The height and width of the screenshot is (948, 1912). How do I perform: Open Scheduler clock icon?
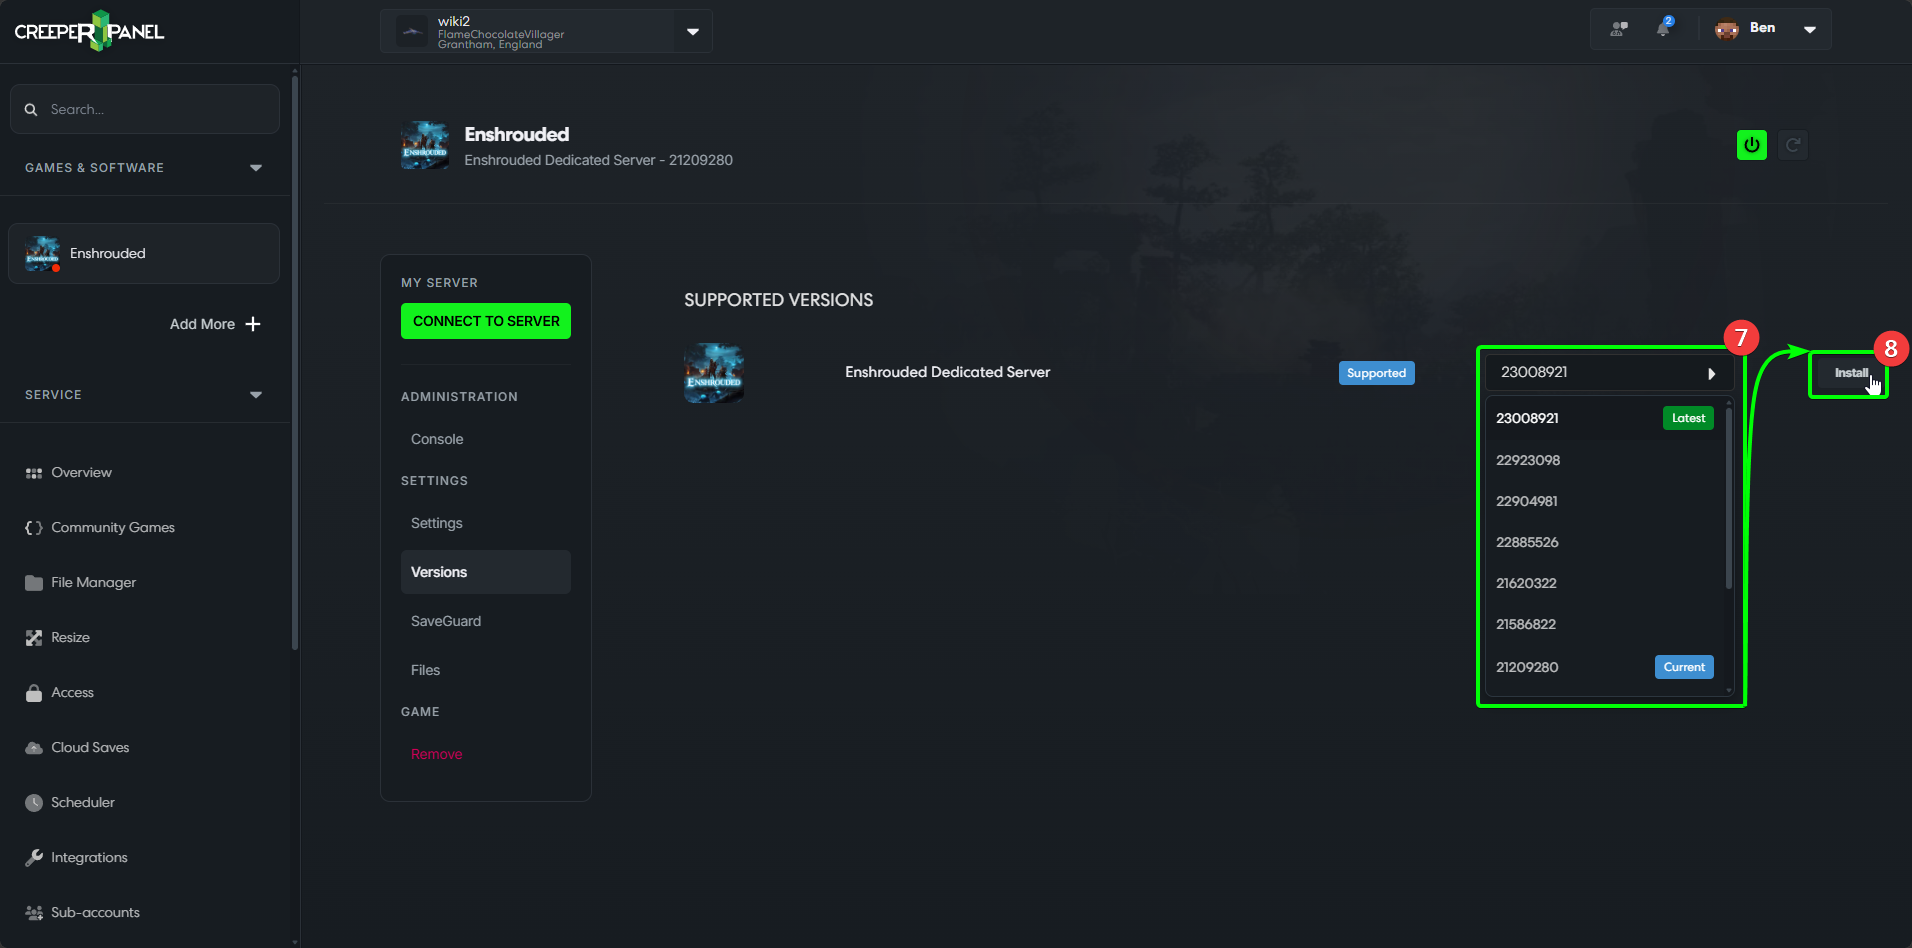pos(34,802)
